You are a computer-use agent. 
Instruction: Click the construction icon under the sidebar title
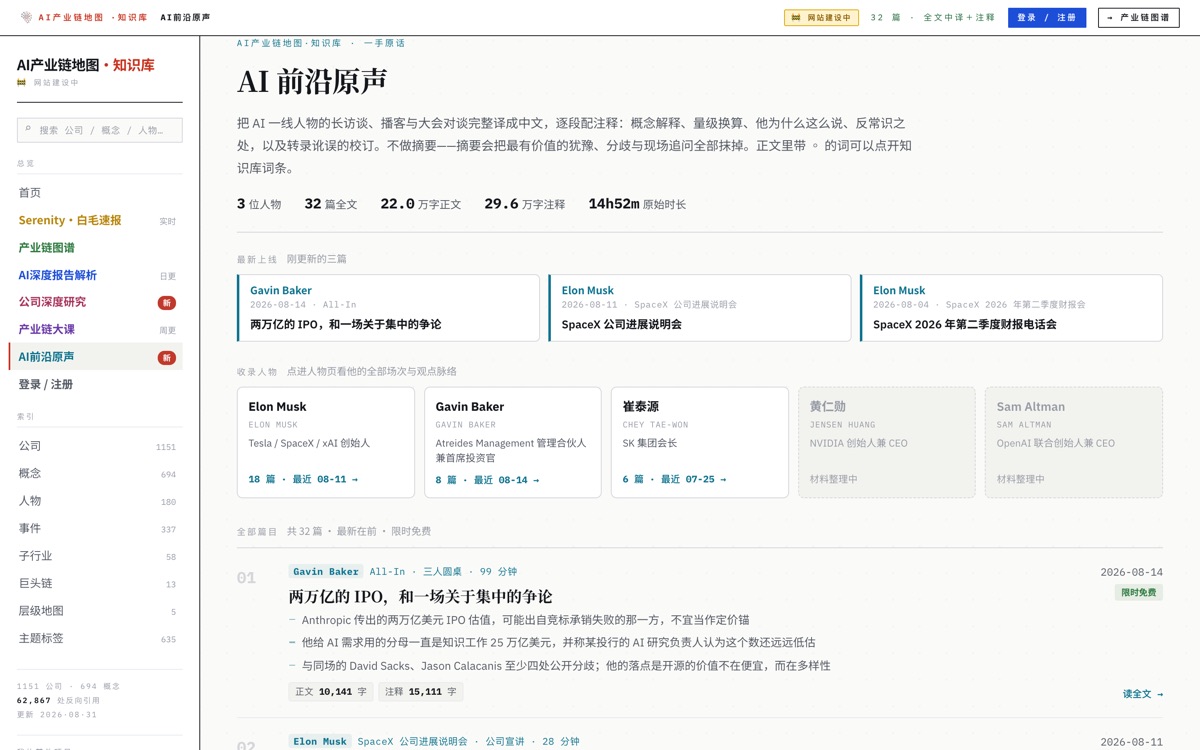pos(22,83)
